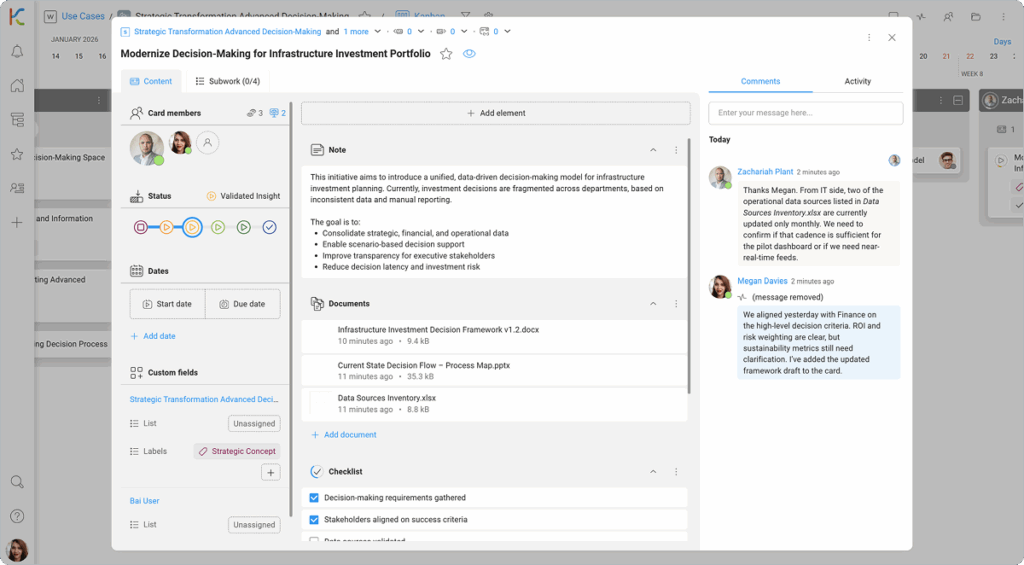Viewport: 1024px width, 565px height.
Task: Click the notifications bell in the left sidebar
Action: click(x=17, y=52)
